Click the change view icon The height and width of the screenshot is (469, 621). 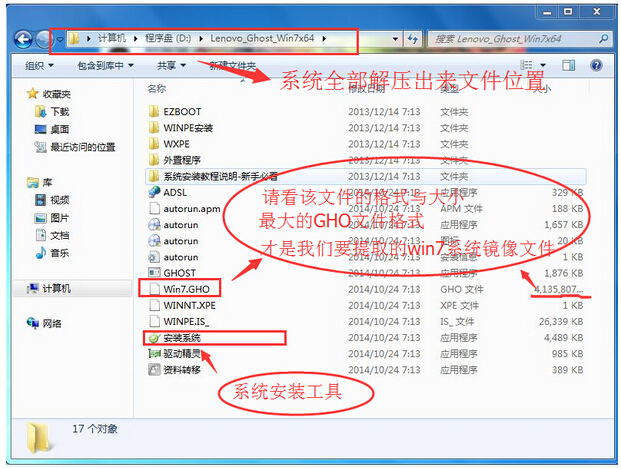526,65
